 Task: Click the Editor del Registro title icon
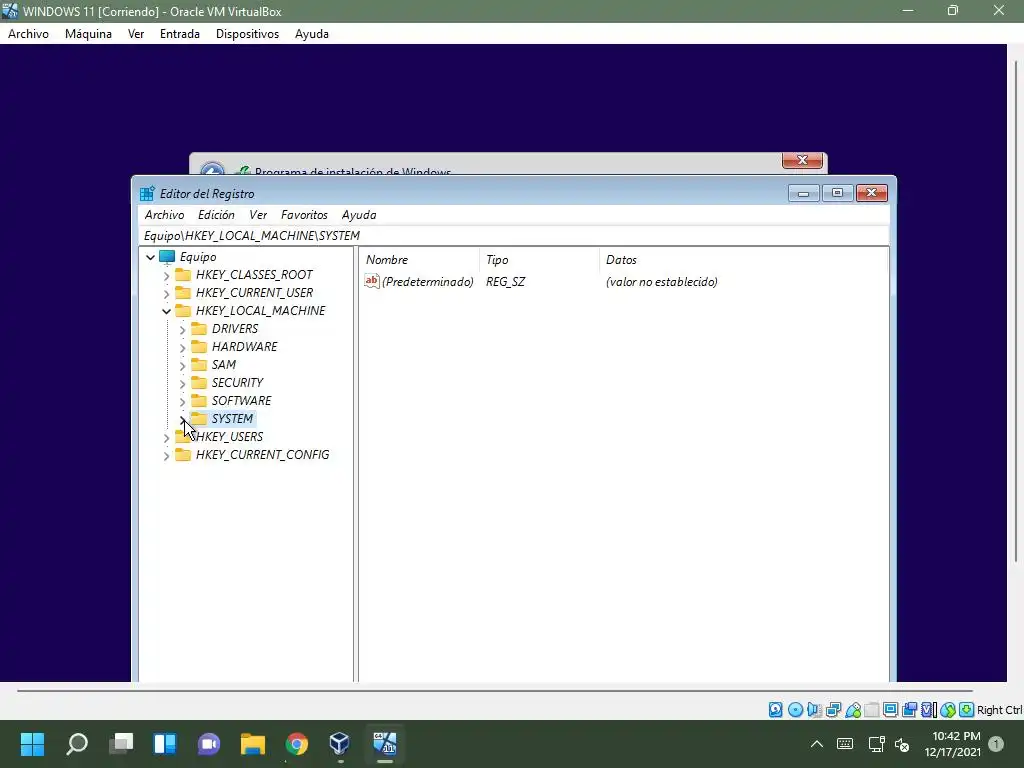pos(147,193)
